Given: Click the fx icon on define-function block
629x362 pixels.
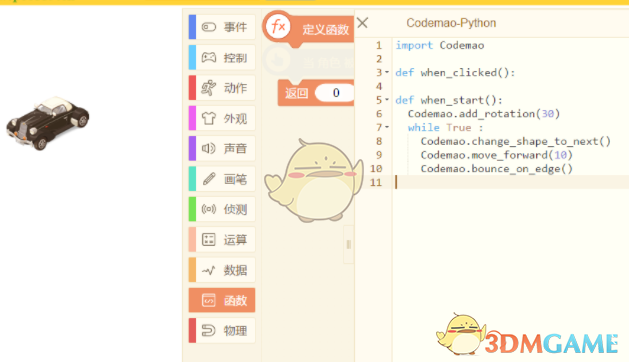Looking at the screenshot, I should [x=278, y=27].
